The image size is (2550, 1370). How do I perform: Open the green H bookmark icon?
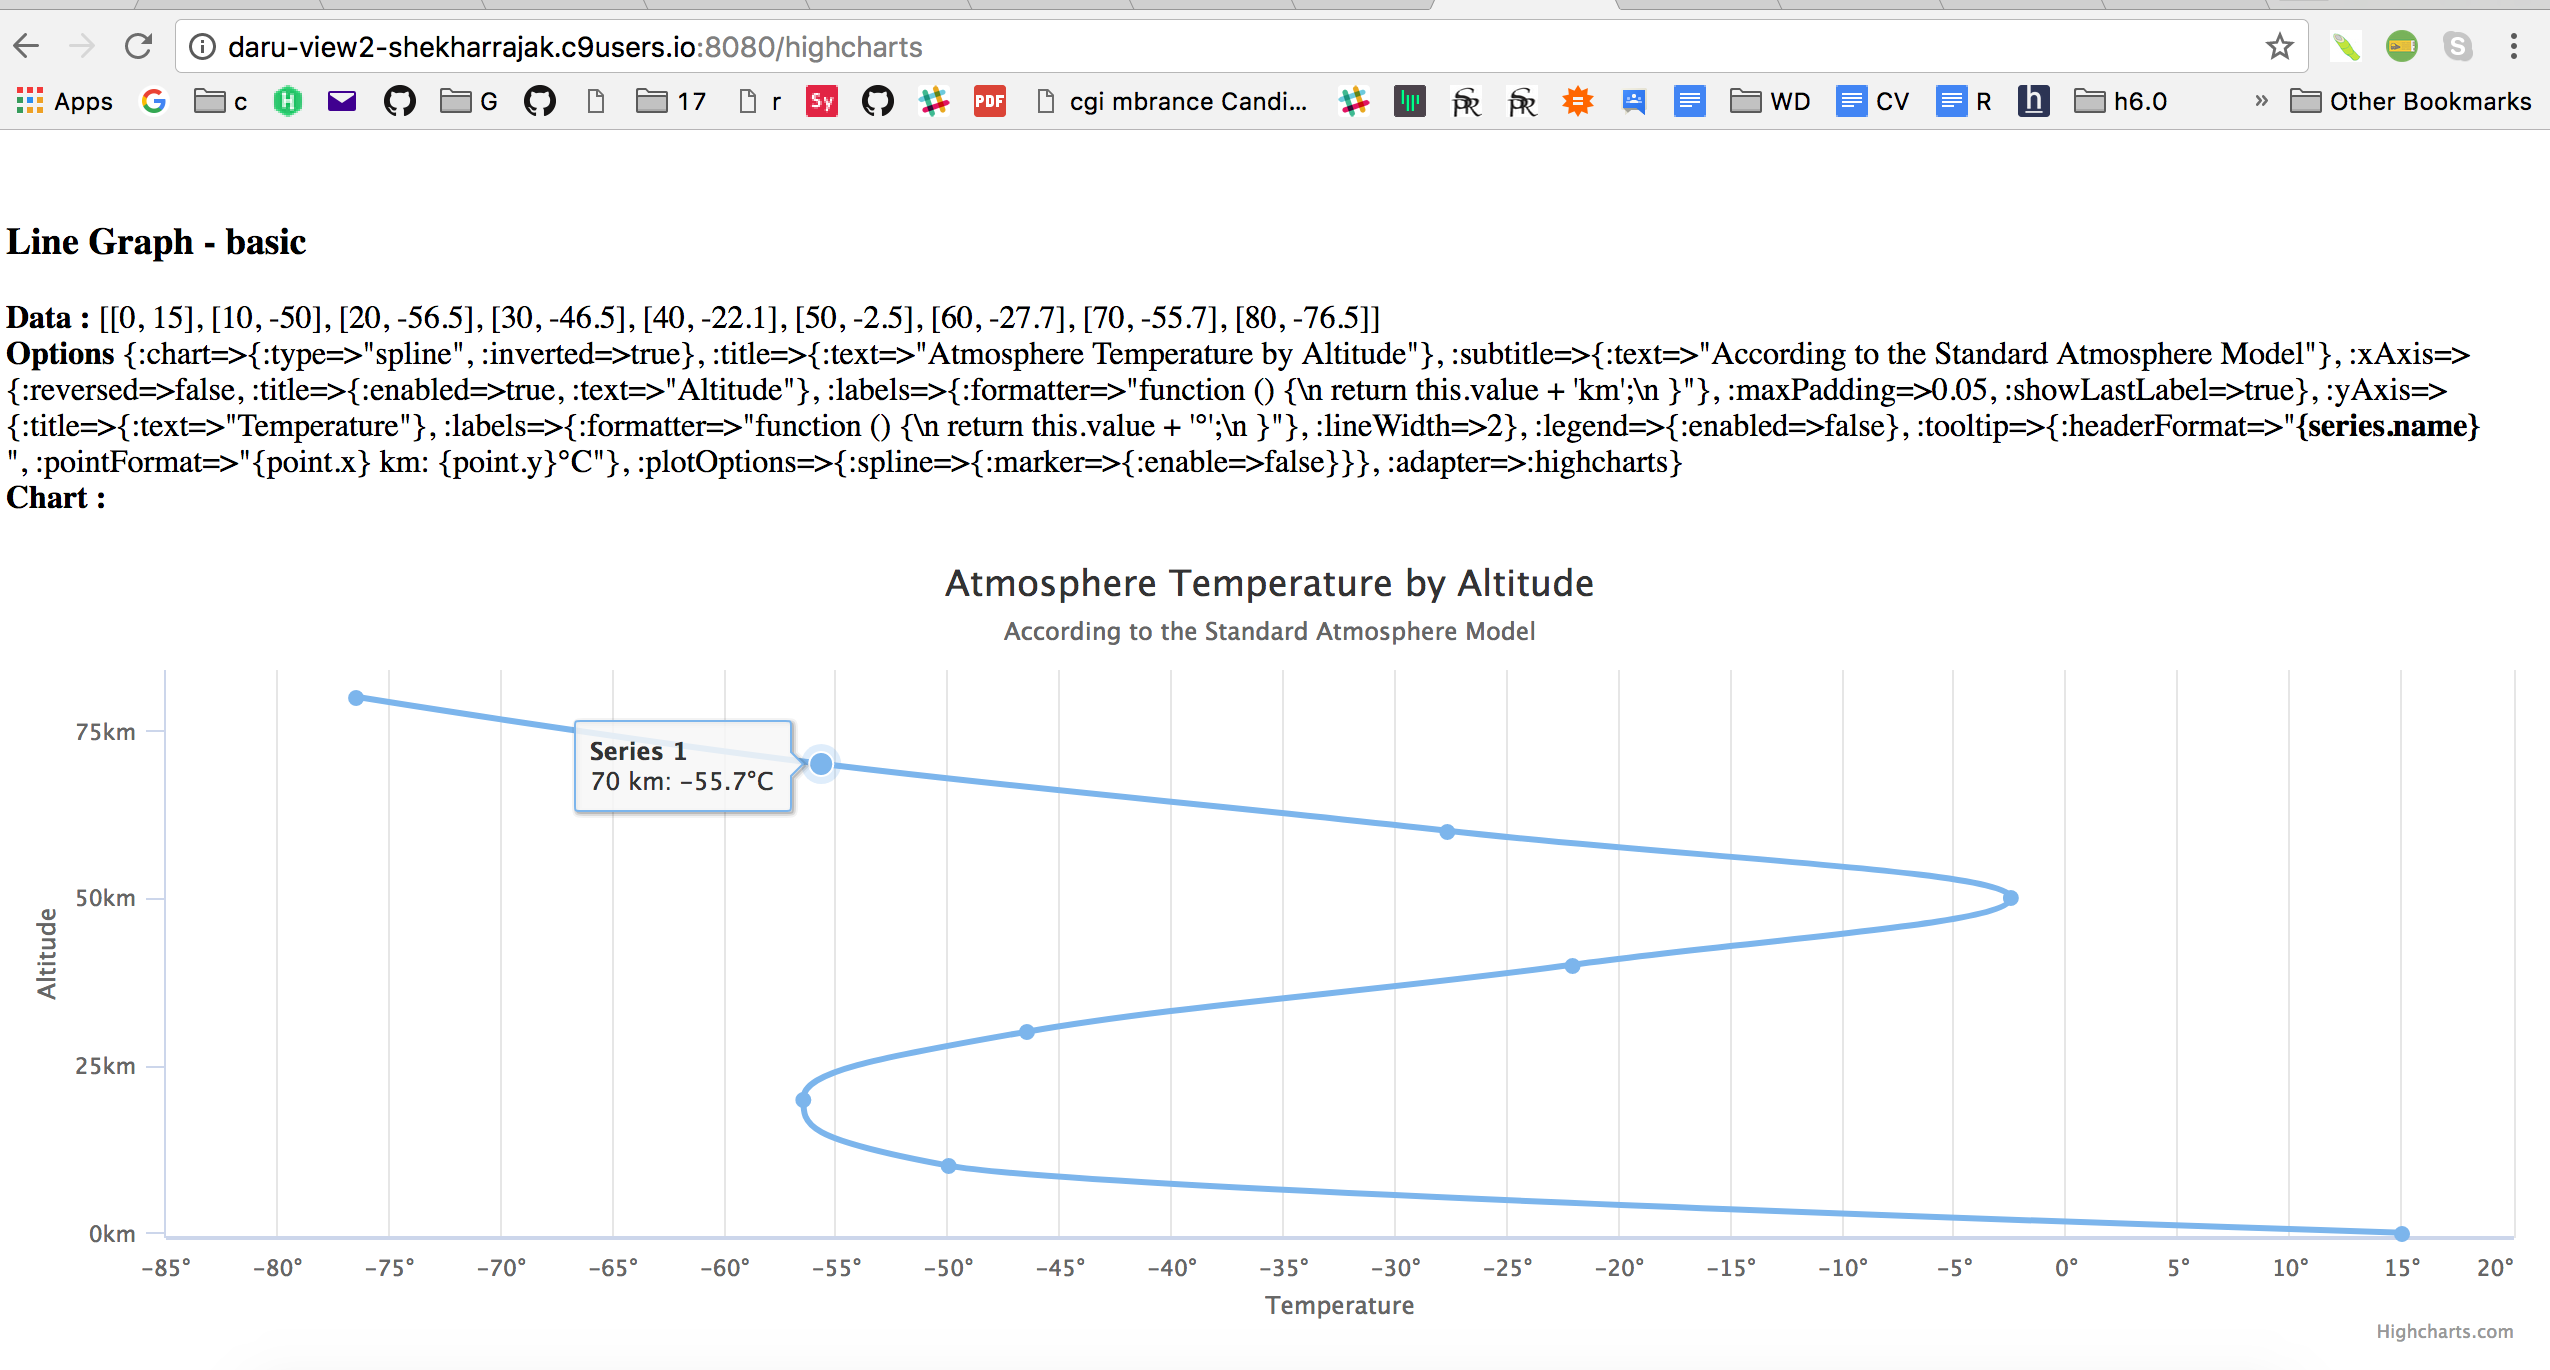[x=287, y=101]
